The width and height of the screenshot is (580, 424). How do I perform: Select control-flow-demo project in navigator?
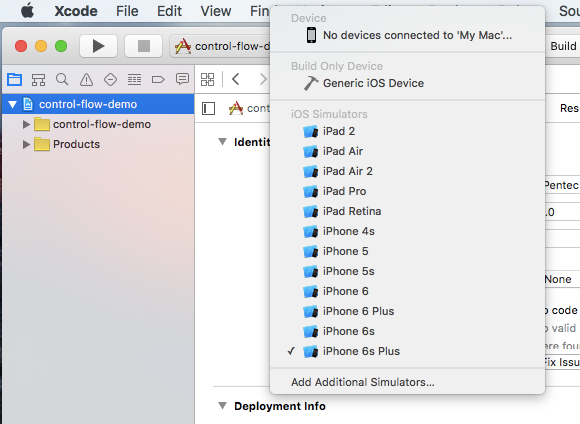[98, 104]
